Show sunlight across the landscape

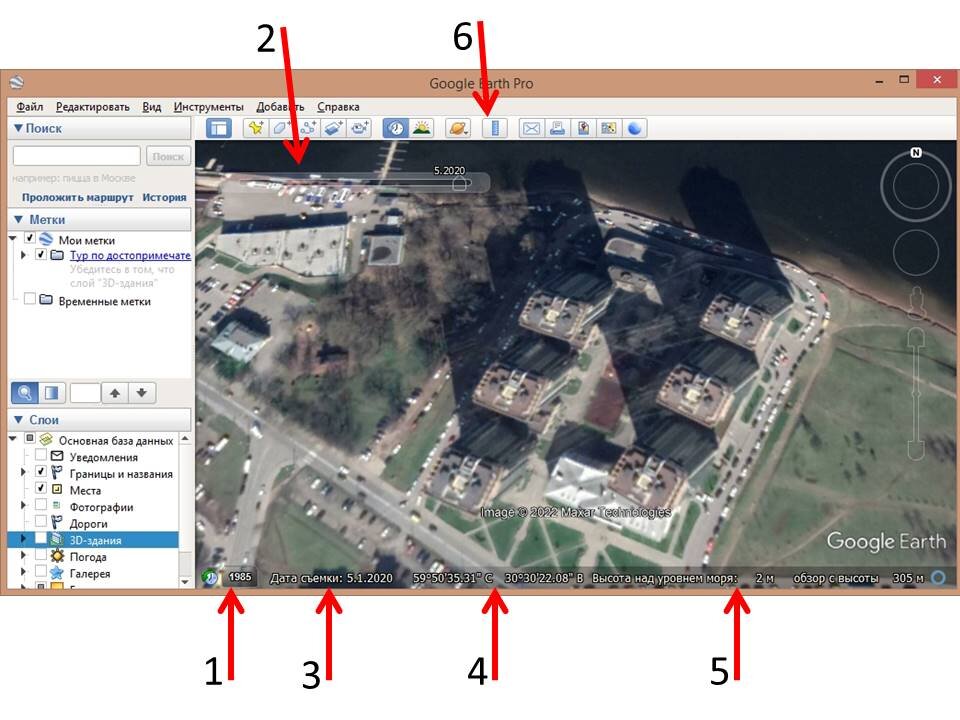pyautogui.click(x=422, y=128)
